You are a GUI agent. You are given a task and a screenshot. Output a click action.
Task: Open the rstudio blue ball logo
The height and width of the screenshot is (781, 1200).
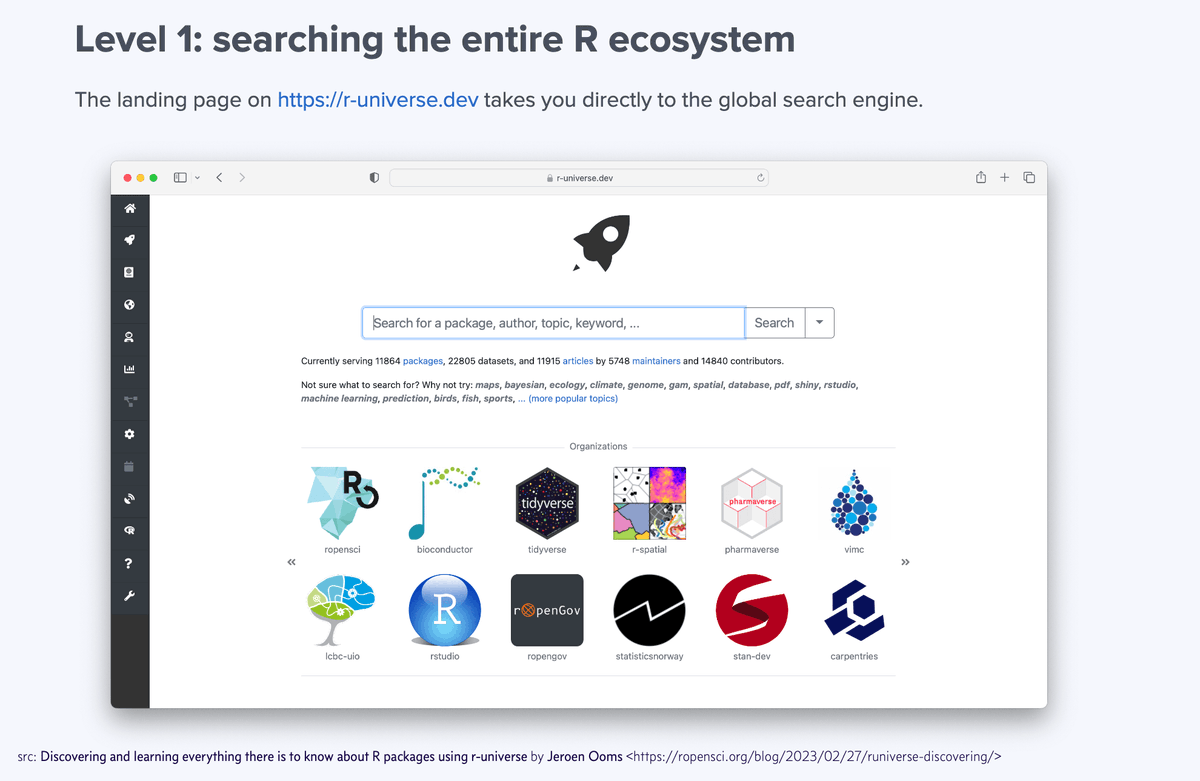point(444,610)
